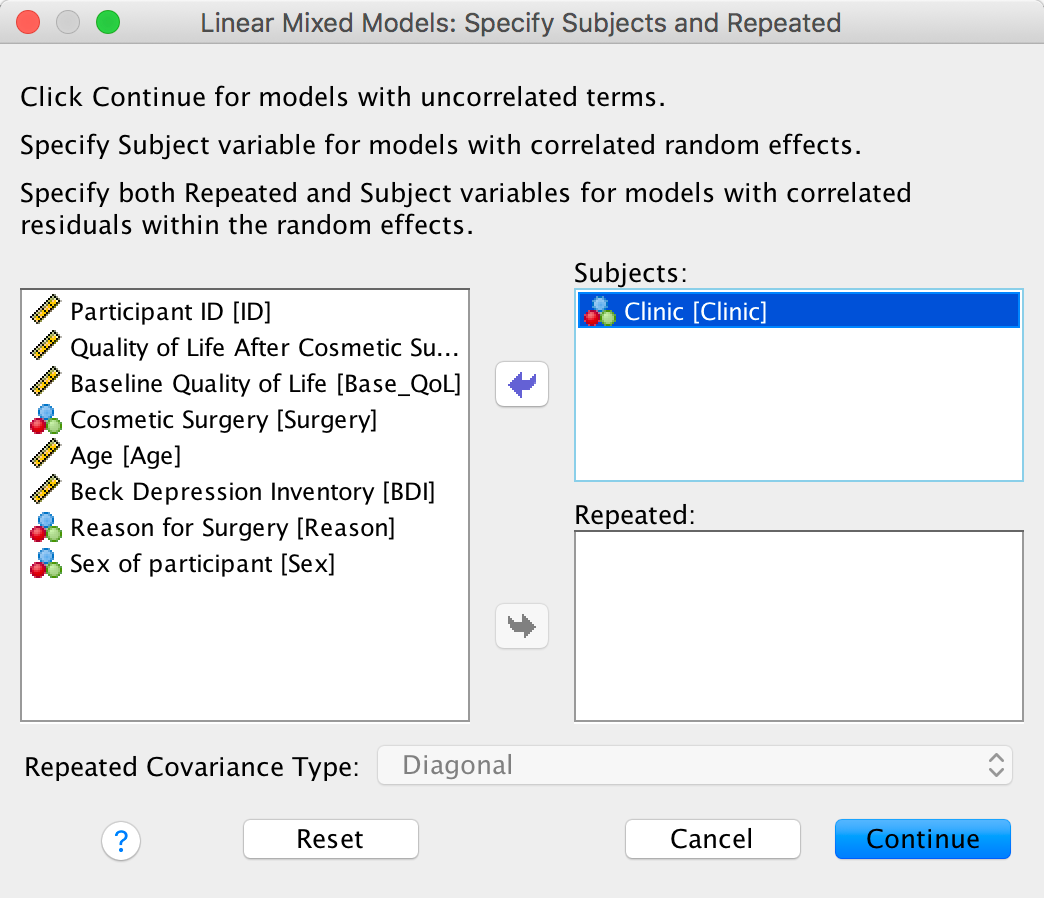
Task: Click Reset to clear the dialog
Action: 330,839
